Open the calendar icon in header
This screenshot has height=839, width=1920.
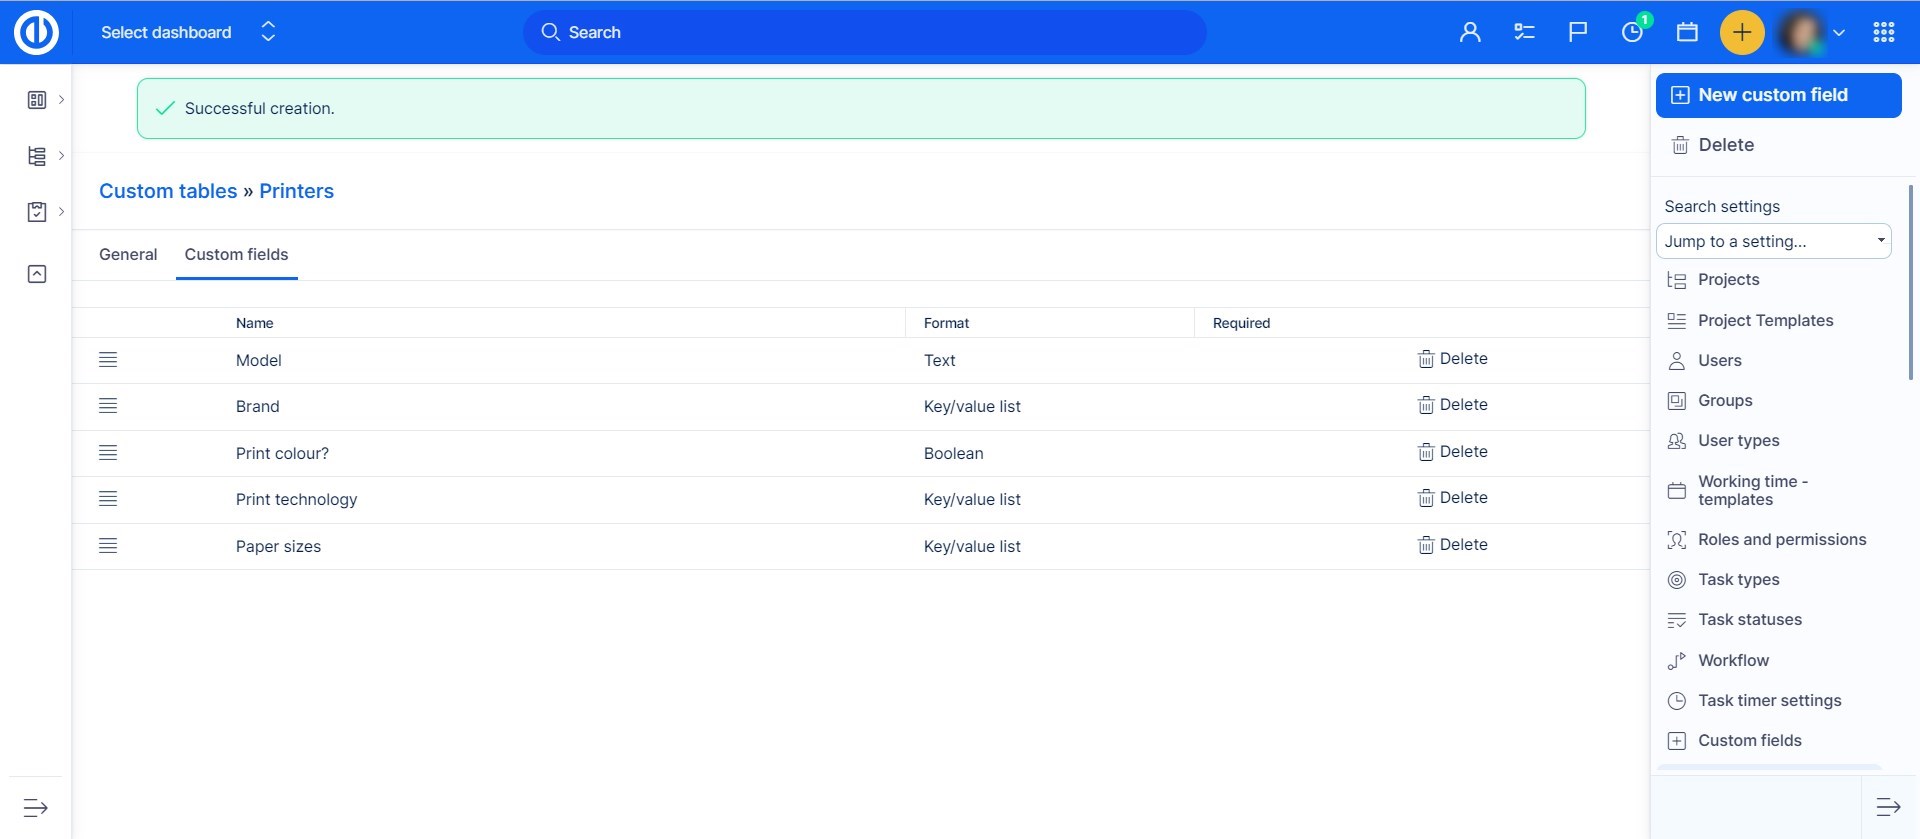(x=1687, y=32)
